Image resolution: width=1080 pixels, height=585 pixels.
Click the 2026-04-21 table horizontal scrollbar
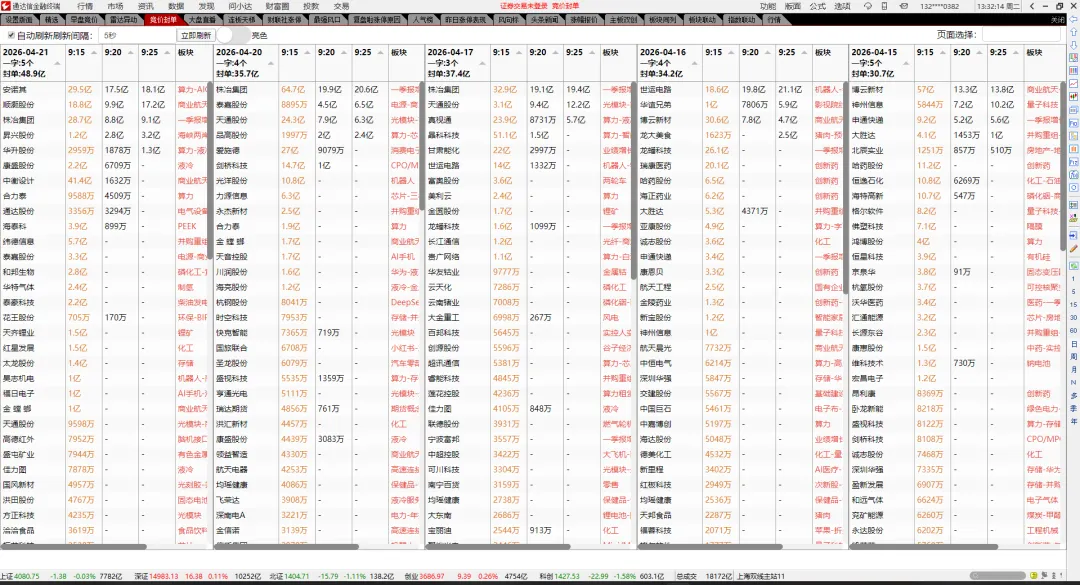[x=73, y=547]
